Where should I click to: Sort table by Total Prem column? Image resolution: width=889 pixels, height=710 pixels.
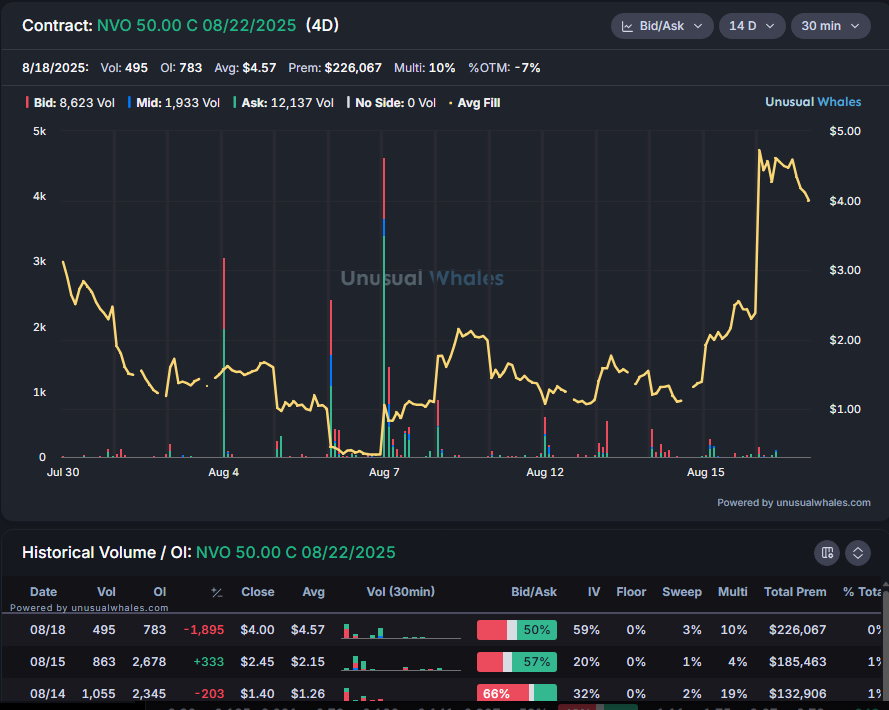(x=795, y=592)
